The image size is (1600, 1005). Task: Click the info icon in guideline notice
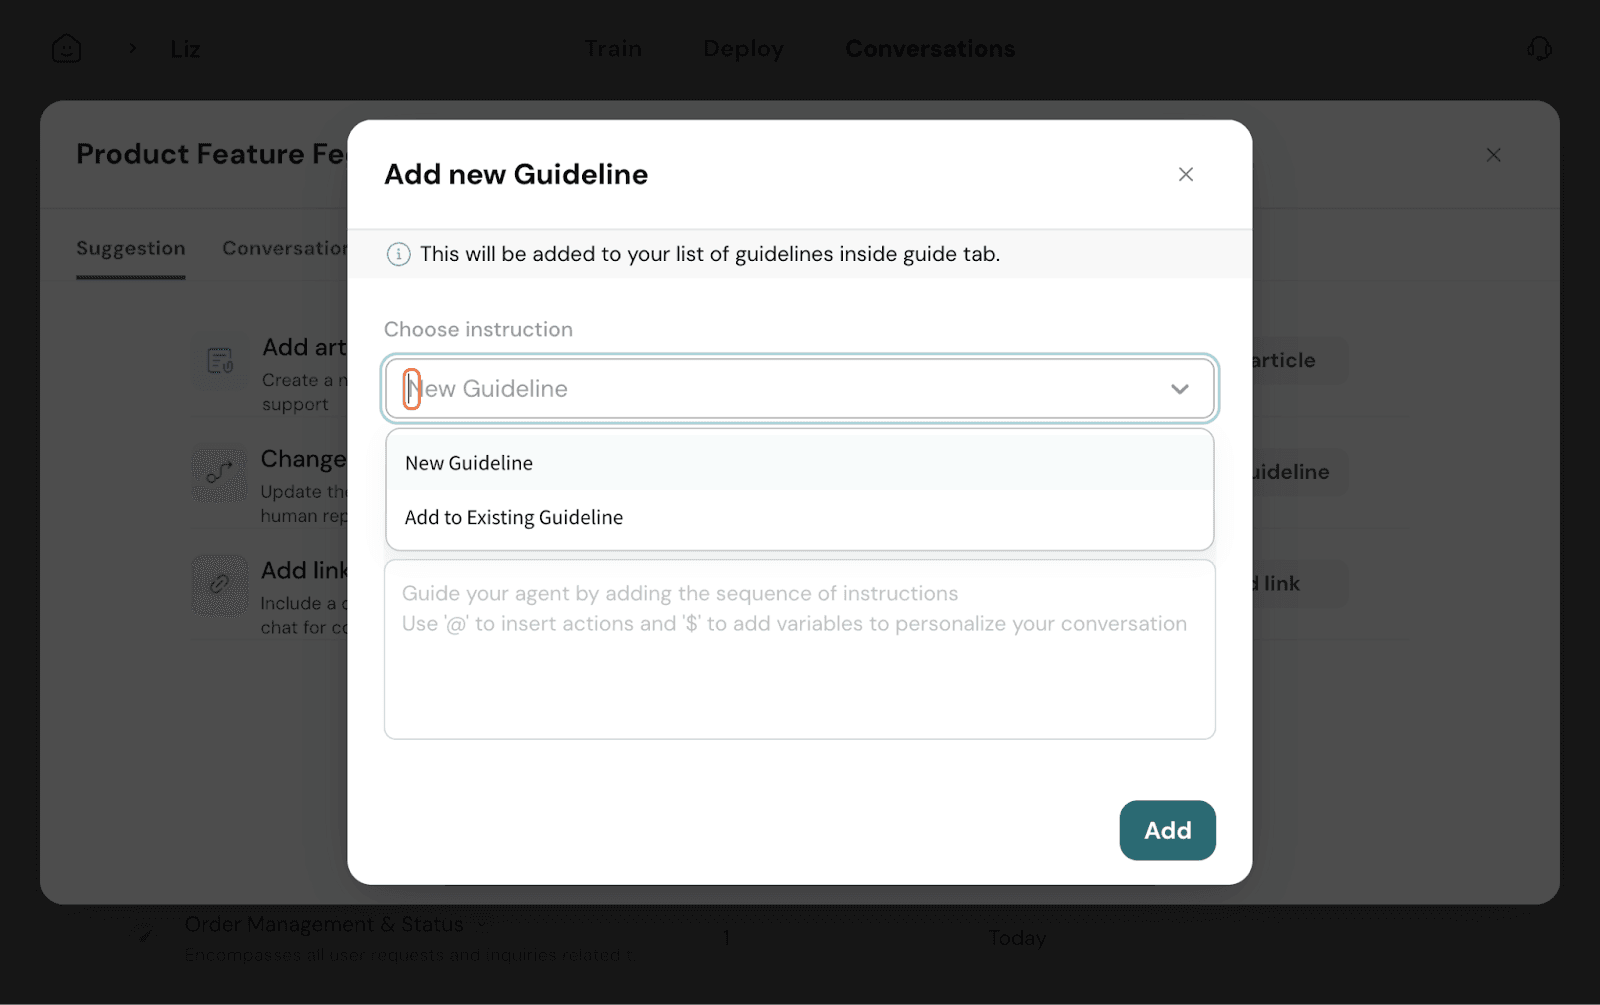(398, 254)
